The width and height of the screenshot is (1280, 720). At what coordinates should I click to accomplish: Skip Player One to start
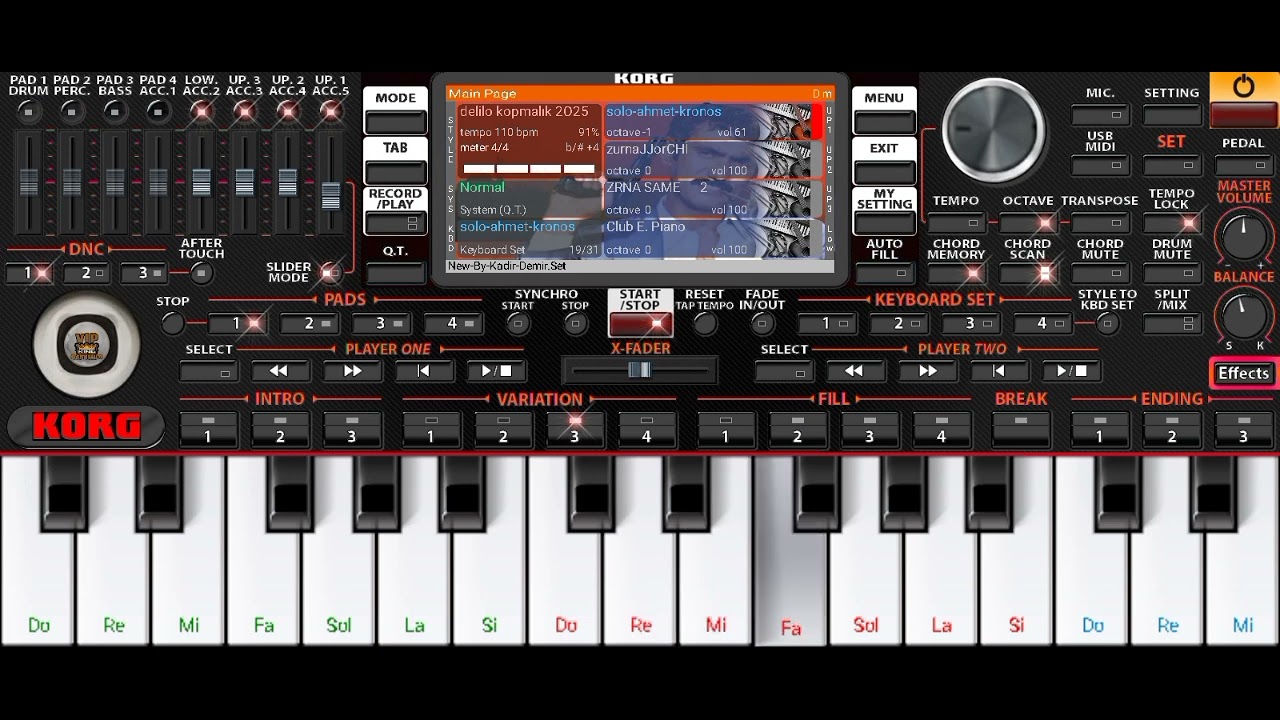[x=423, y=371]
